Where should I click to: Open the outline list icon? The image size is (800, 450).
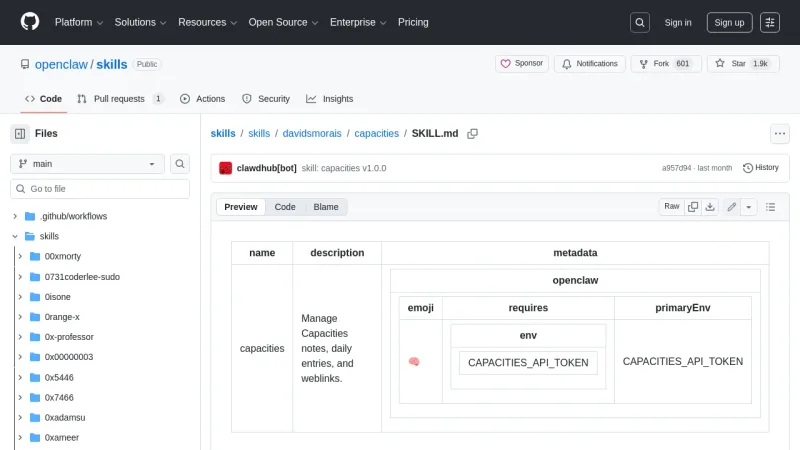click(x=771, y=207)
